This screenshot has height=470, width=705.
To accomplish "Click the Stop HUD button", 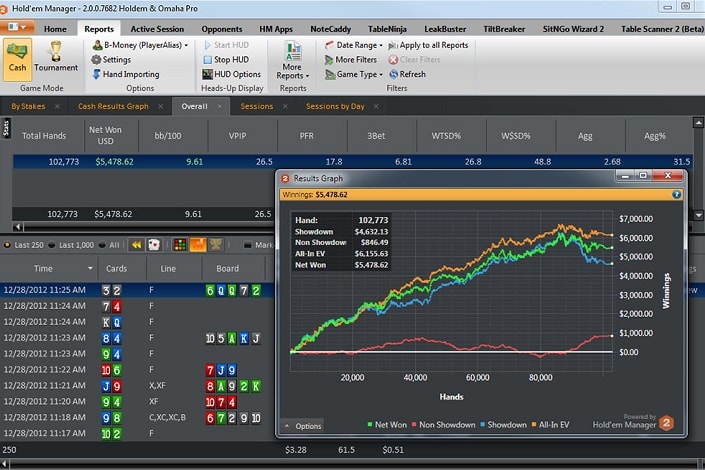I will [x=237, y=60].
